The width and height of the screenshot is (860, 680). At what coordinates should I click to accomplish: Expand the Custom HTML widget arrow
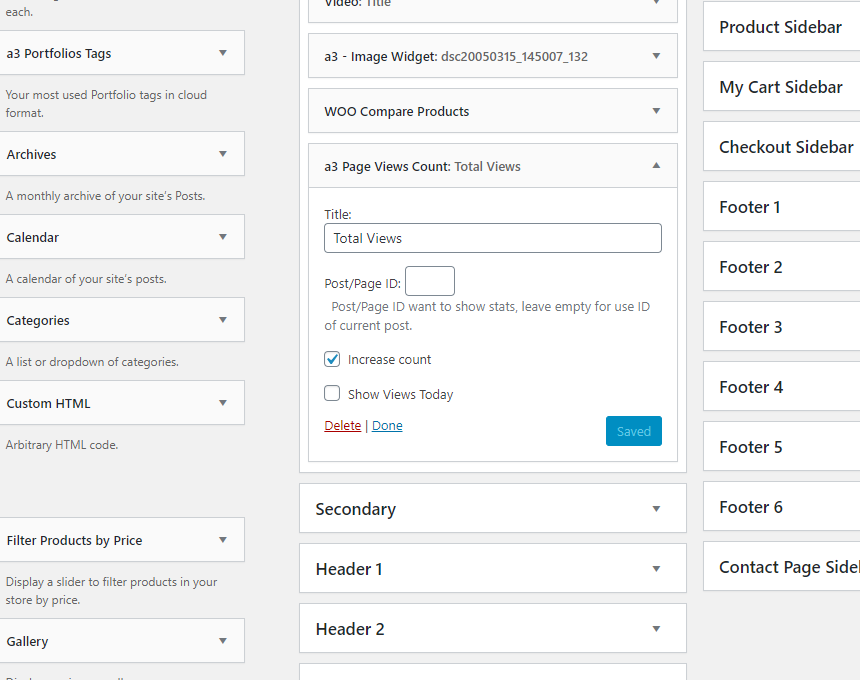click(223, 403)
